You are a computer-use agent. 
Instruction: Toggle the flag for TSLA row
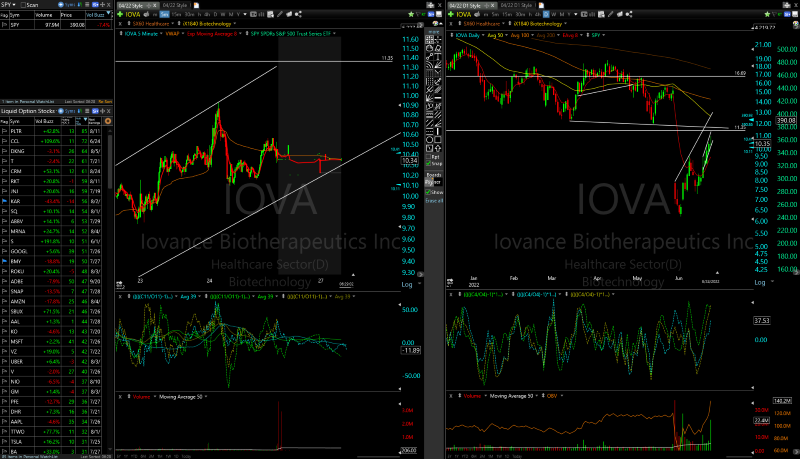click(x=5, y=442)
